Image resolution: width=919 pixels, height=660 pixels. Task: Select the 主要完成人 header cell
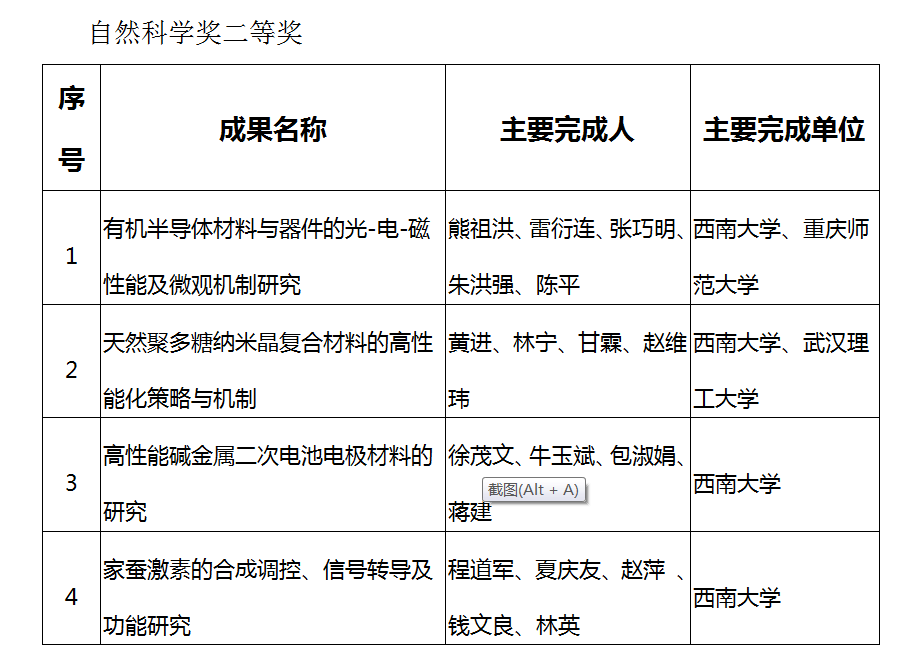(567, 129)
